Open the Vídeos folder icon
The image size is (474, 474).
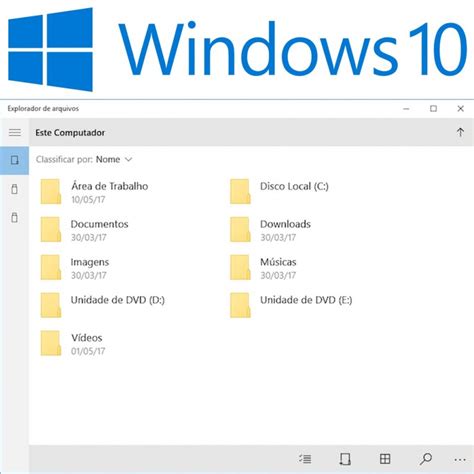click(51, 343)
